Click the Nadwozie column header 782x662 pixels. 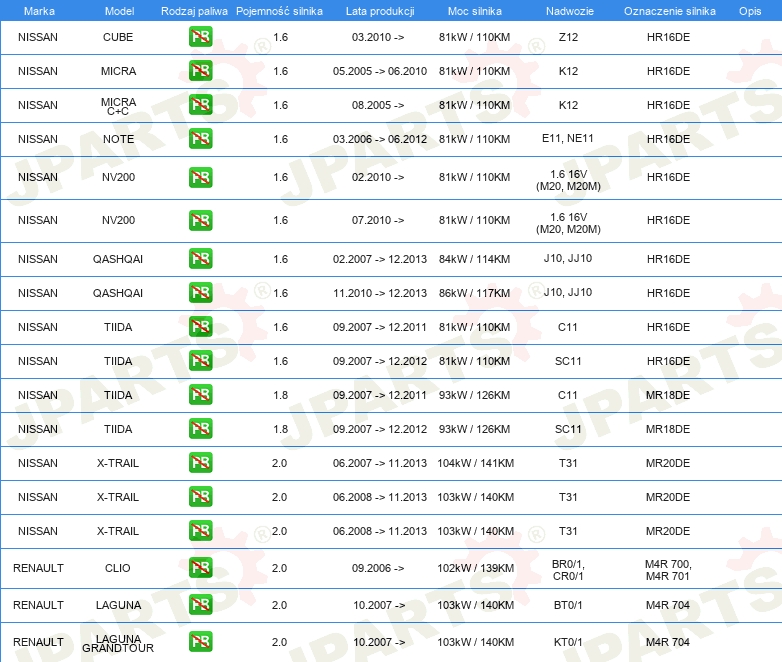pyautogui.click(x=570, y=11)
